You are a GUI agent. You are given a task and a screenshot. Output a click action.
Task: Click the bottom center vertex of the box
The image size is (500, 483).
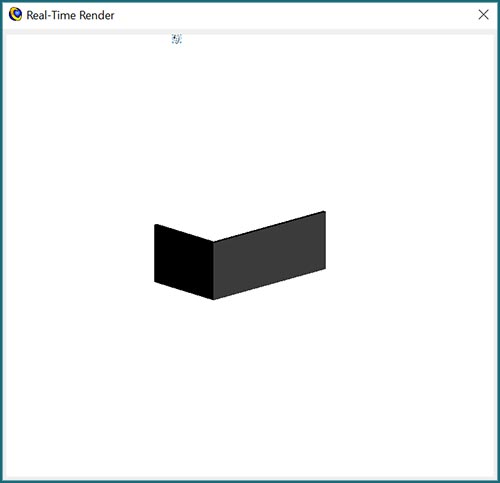[213, 299]
